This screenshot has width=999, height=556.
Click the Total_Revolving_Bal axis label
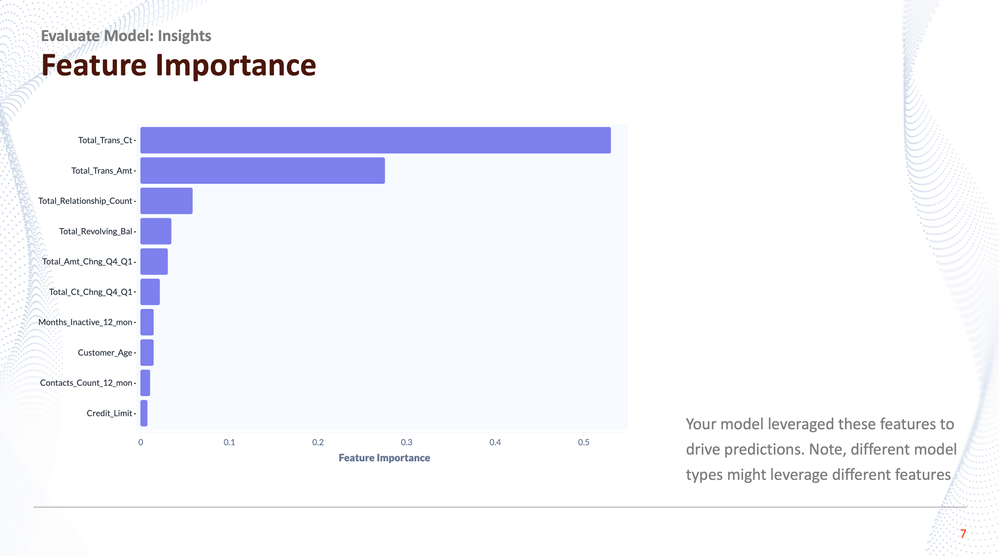click(96, 231)
